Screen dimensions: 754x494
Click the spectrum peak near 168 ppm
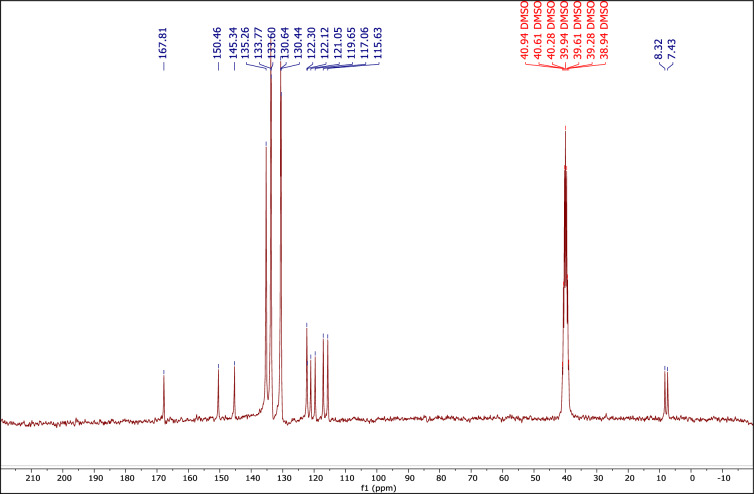pyautogui.click(x=164, y=374)
